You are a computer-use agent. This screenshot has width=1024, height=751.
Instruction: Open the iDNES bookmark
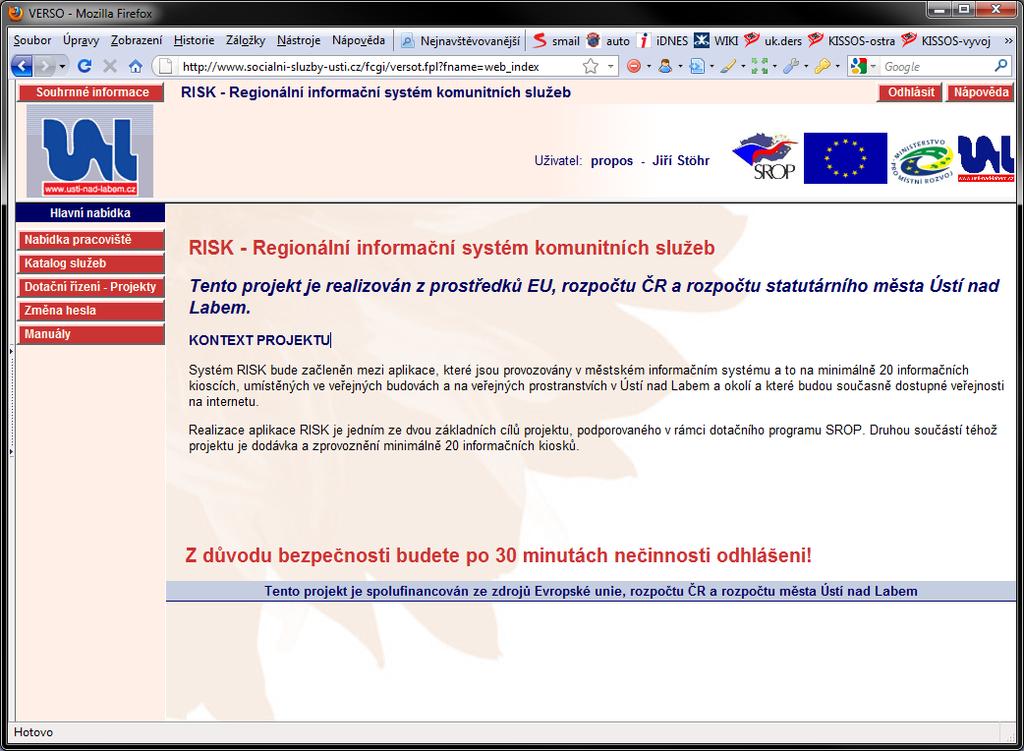663,41
